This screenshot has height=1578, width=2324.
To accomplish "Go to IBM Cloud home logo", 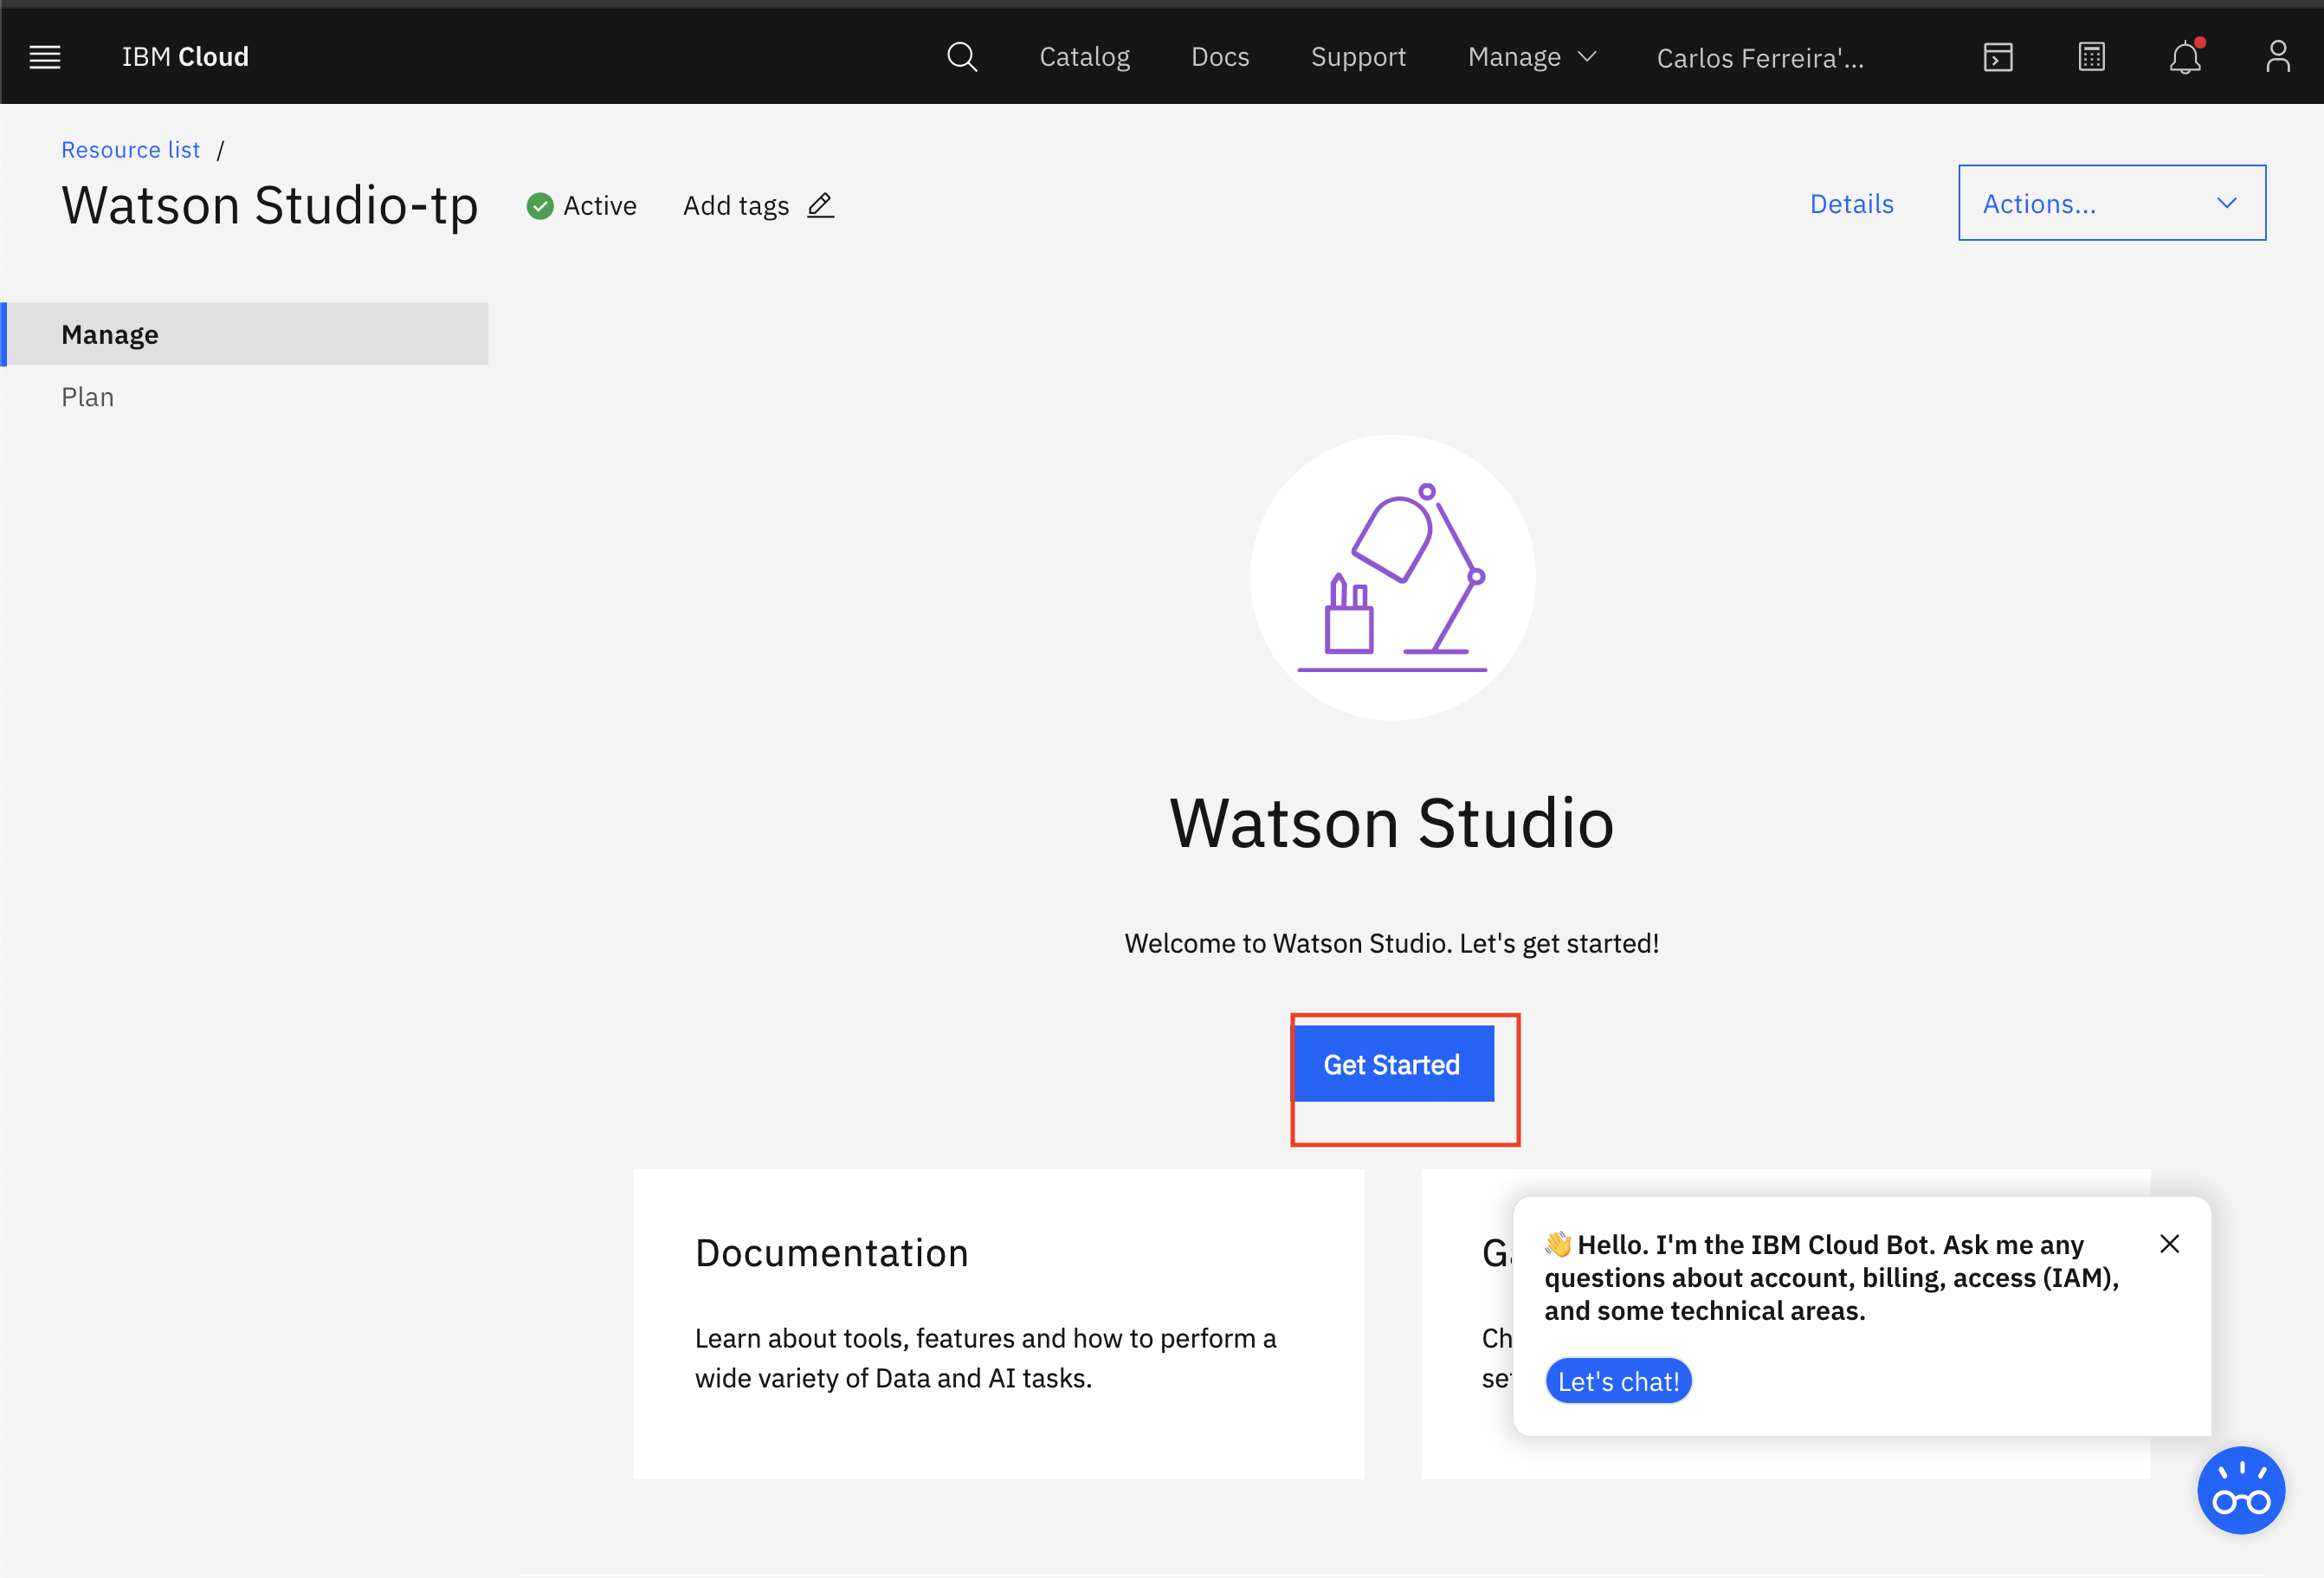I will tap(185, 57).
